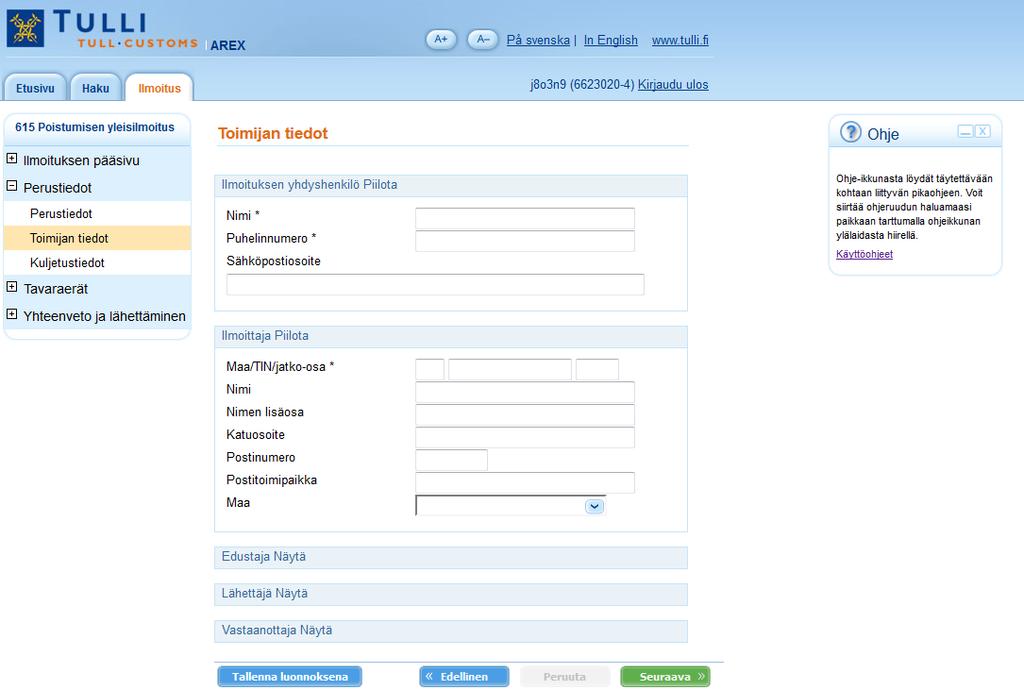Click 615 Poistumisen yleisilmoitus heading
This screenshot has width=1024, height=690.
(x=95, y=127)
